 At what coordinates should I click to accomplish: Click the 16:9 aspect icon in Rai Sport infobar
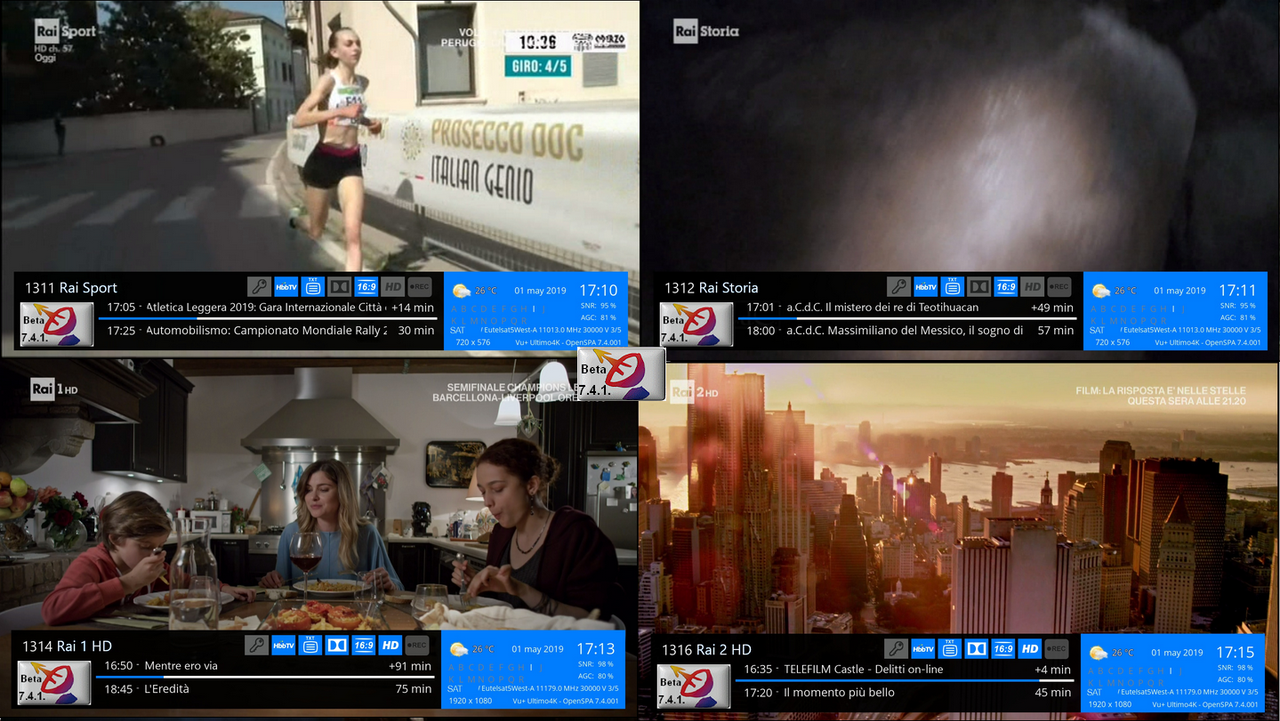(x=366, y=287)
